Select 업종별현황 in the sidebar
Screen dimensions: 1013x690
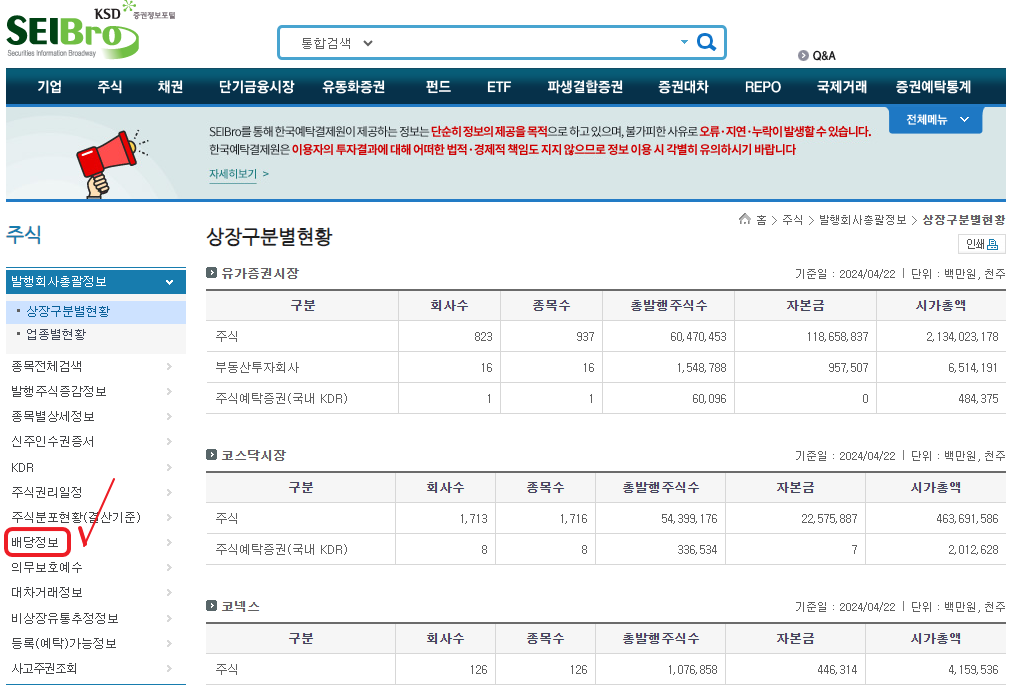click(56, 334)
